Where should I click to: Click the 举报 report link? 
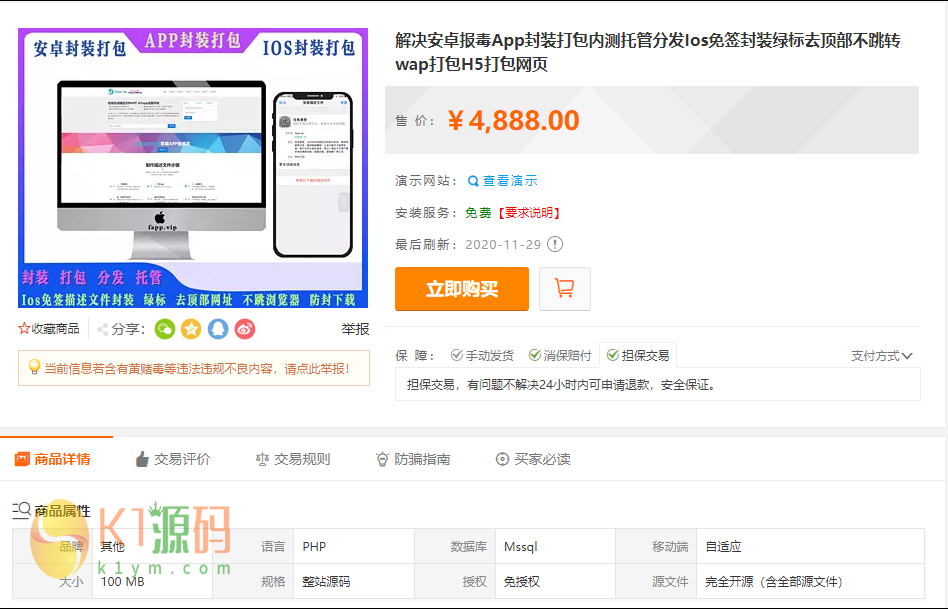(x=355, y=329)
